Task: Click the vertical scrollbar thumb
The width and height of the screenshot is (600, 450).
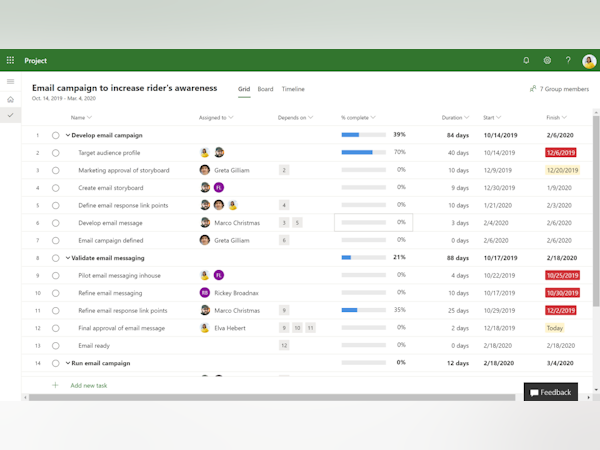Action: (596, 210)
